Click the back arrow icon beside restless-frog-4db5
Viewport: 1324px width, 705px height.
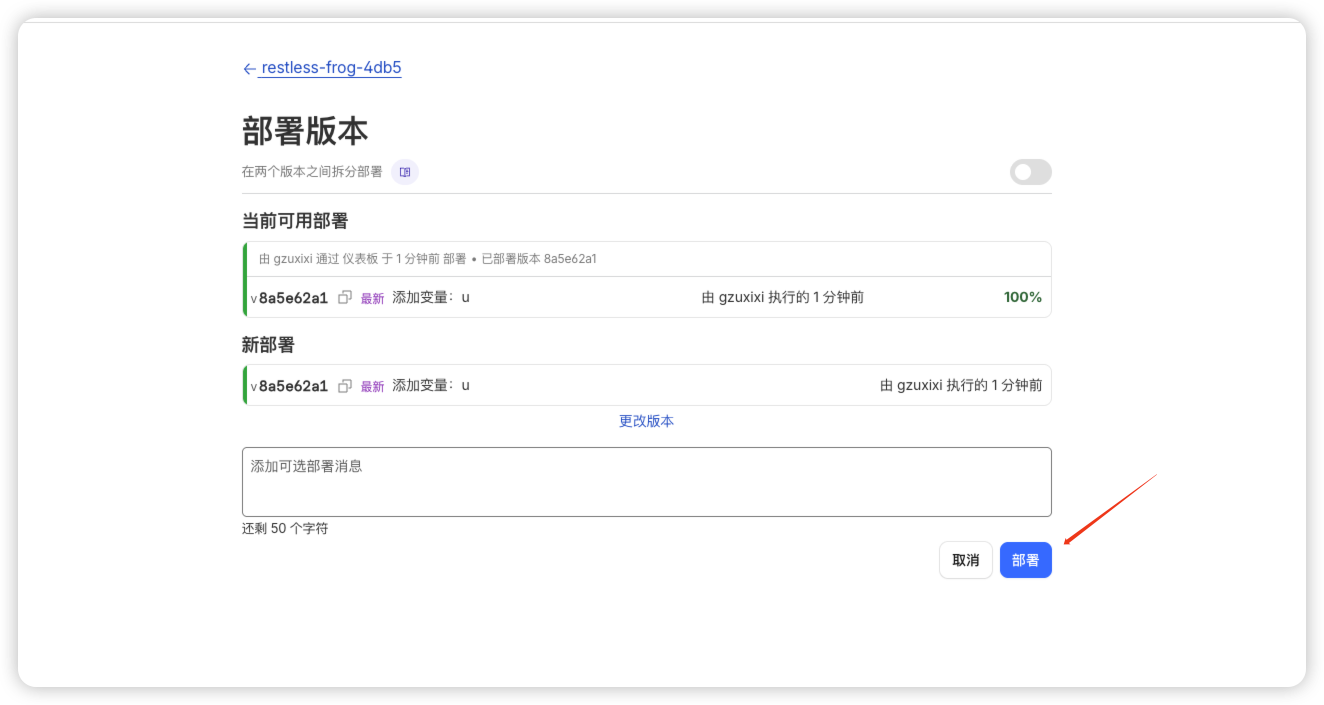(249, 69)
